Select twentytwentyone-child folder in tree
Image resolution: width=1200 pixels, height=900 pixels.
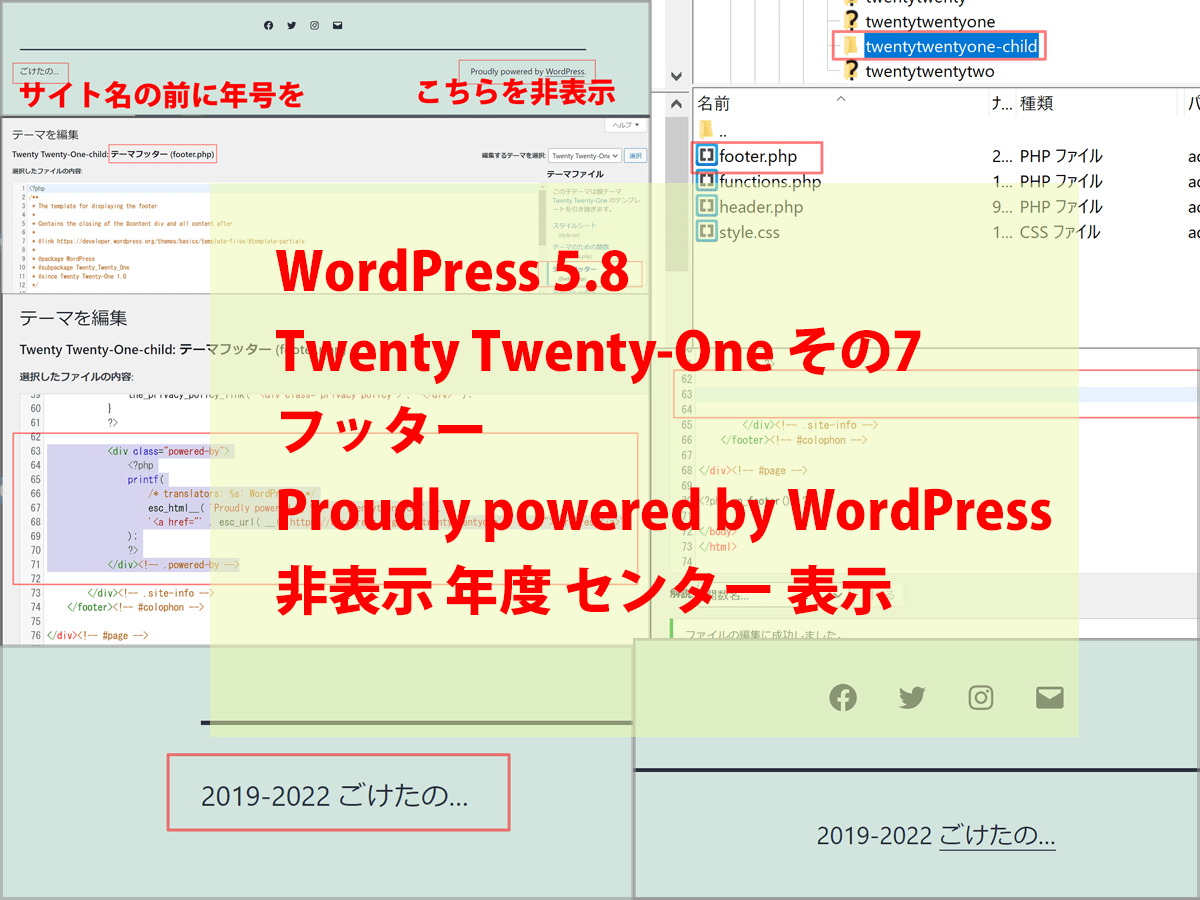coord(950,46)
